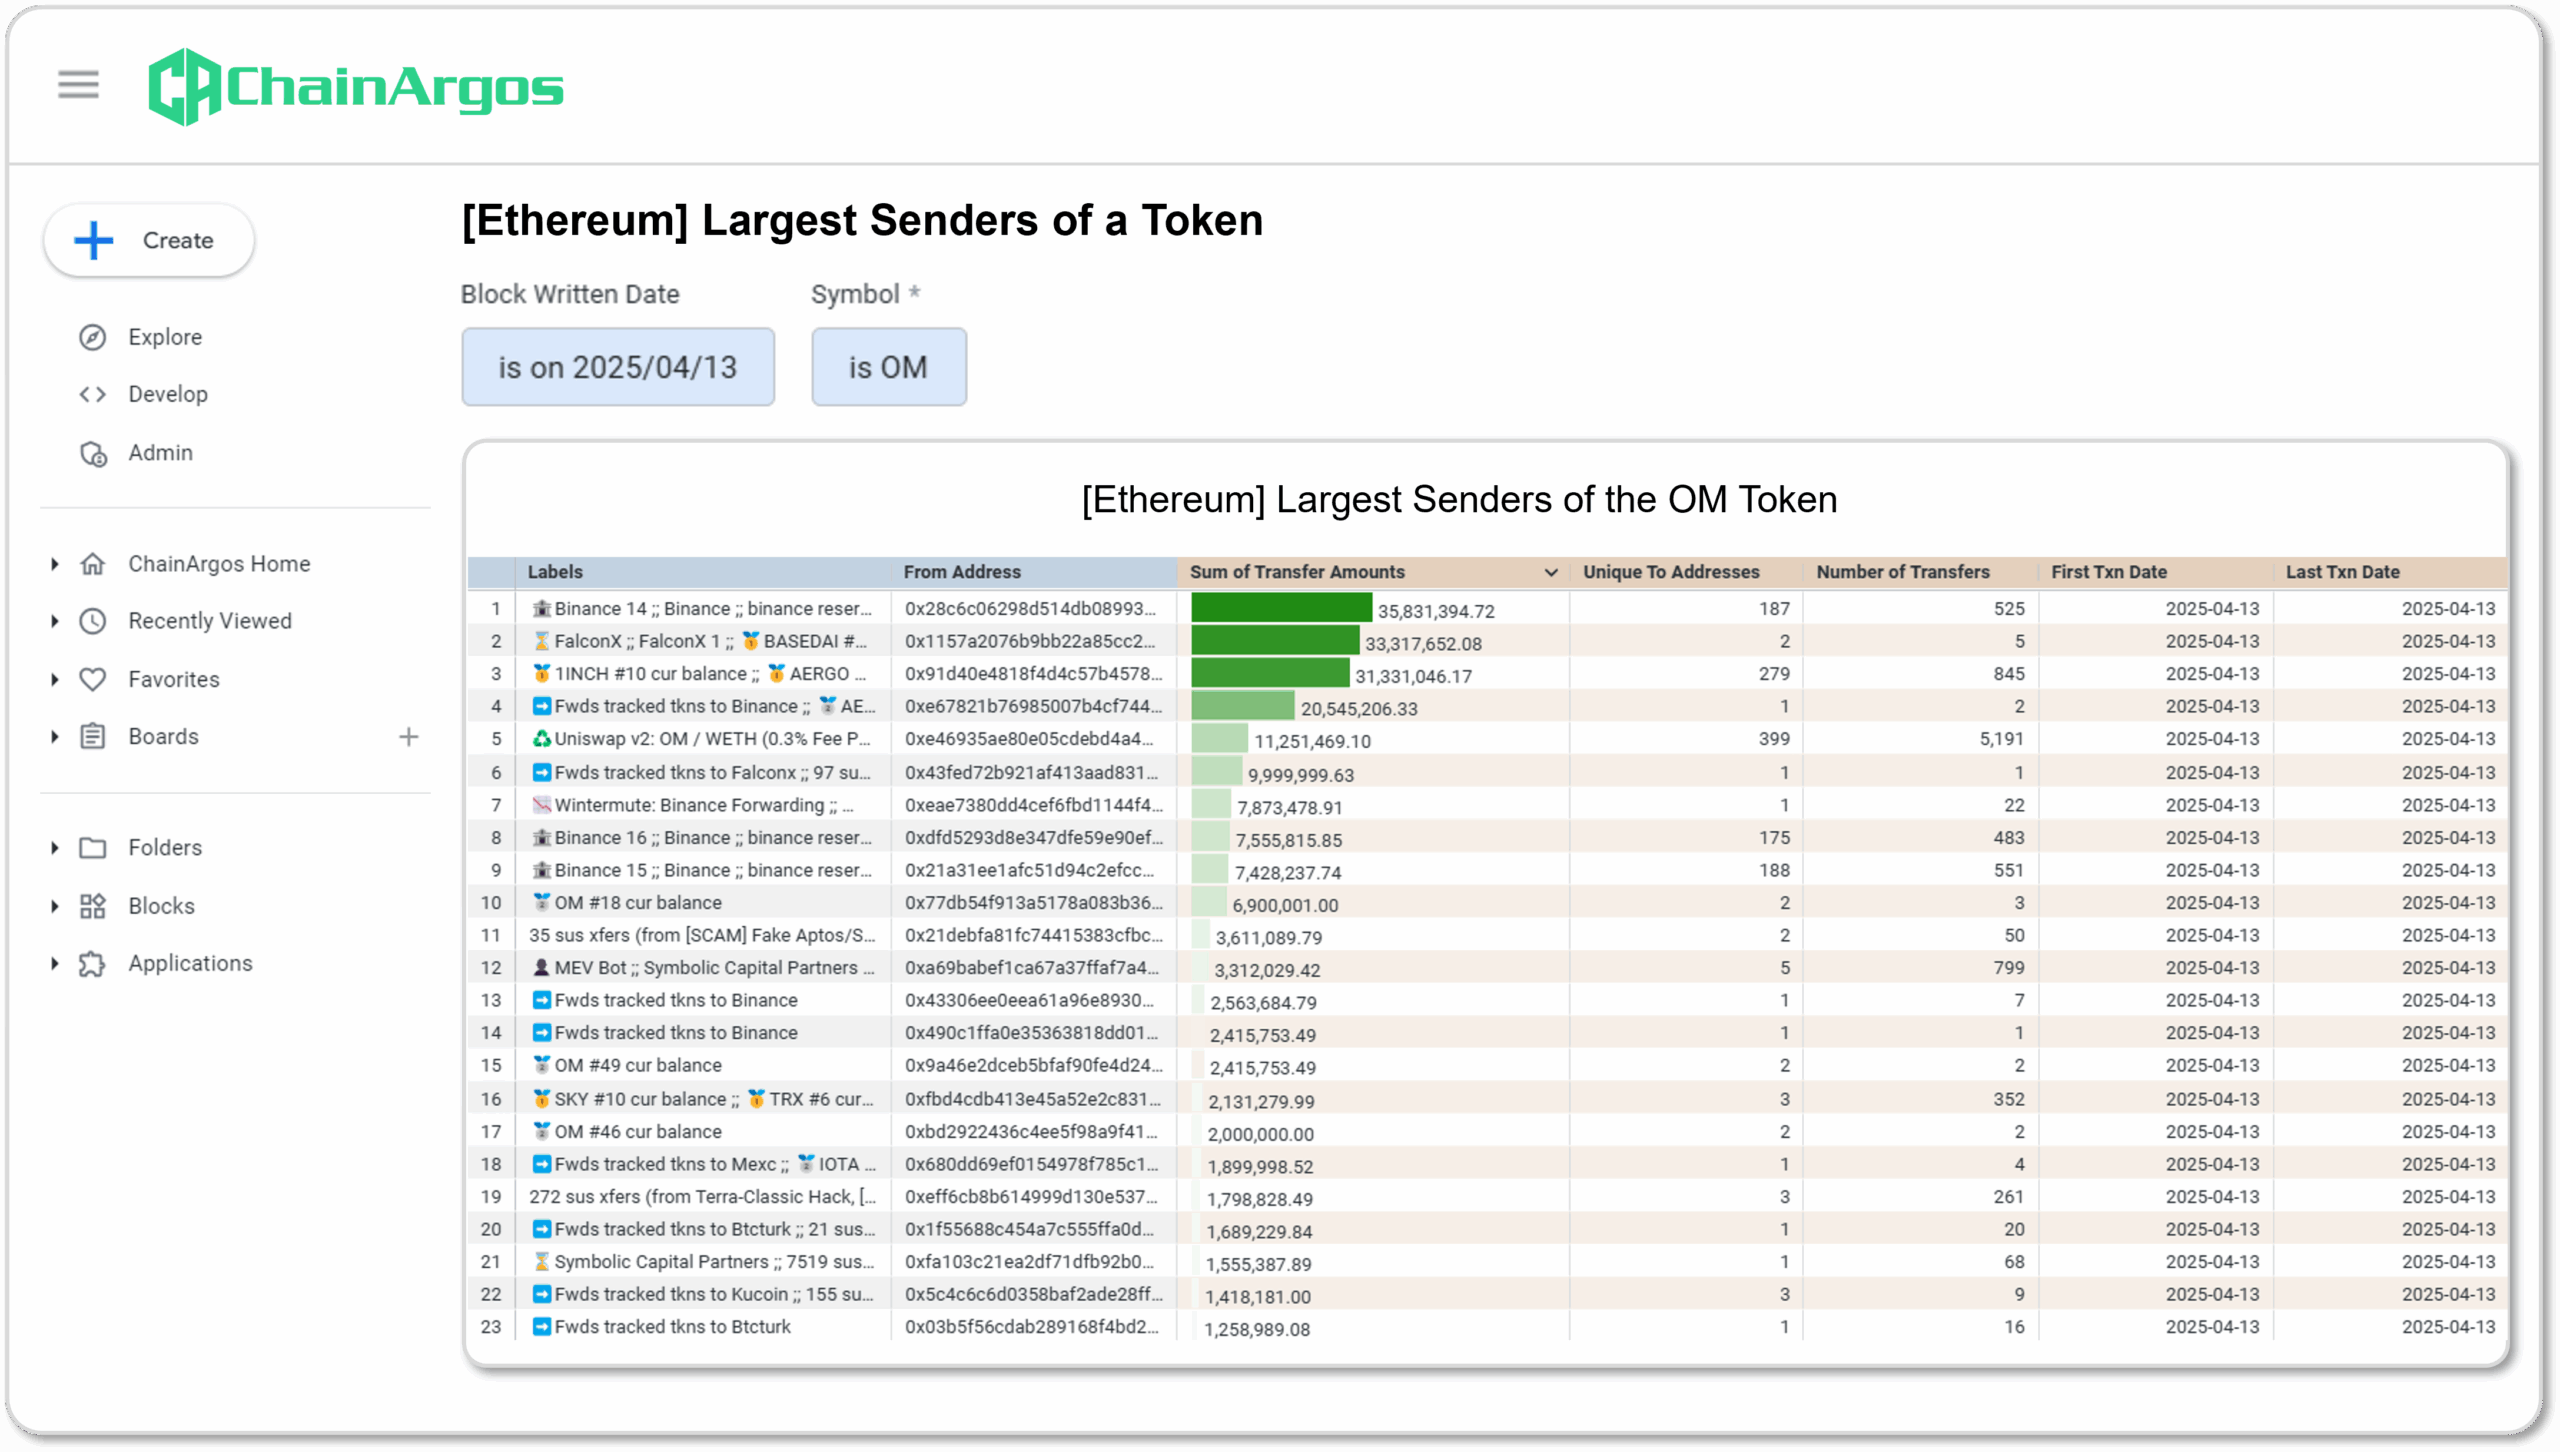Click the Applications puzzle icon
The height and width of the screenshot is (1452, 2560).
coord(92,964)
